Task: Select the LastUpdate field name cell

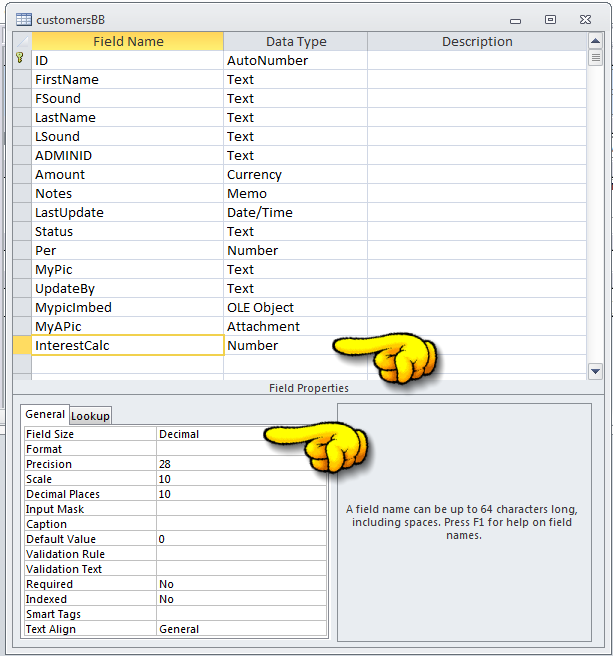Action: pos(127,212)
